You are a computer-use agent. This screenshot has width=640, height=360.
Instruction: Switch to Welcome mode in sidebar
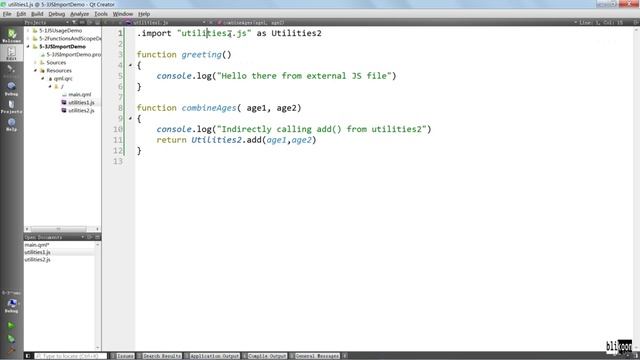(x=11, y=36)
